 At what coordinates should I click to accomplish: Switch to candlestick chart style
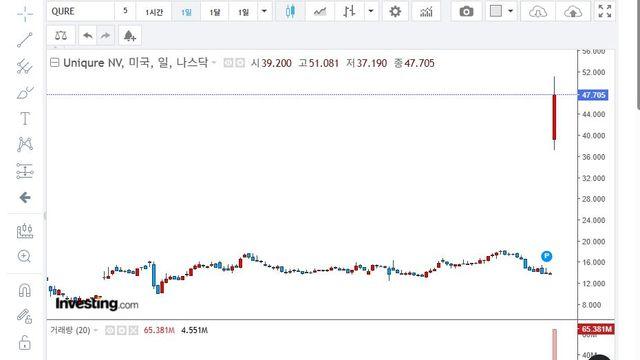click(x=290, y=11)
